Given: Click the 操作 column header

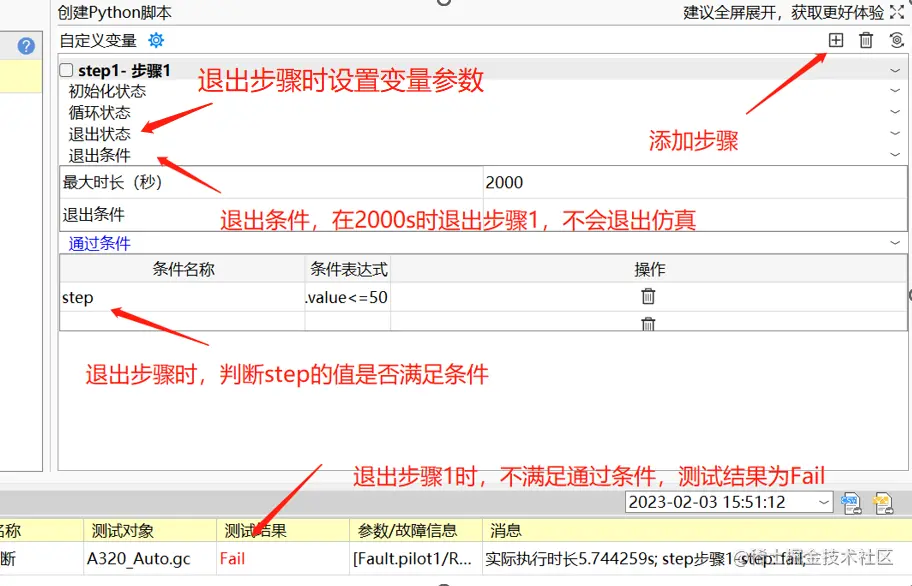Looking at the screenshot, I should coord(649,269).
